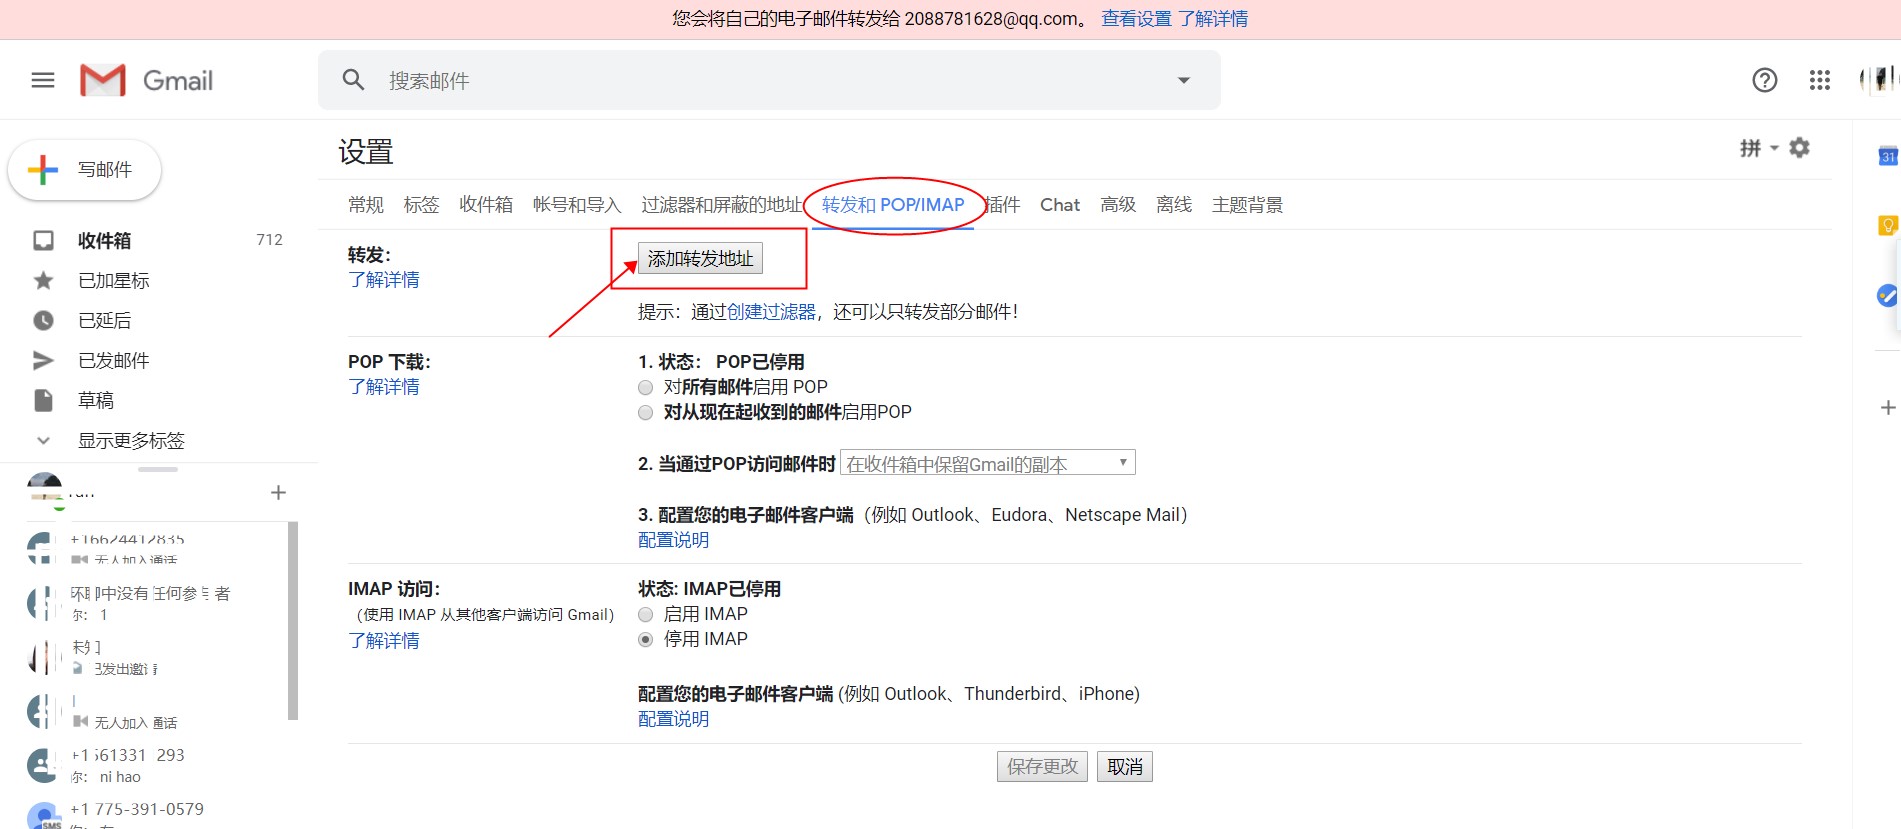
Task: Switch to the 收件箱 settings tab
Action: click(486, 205)
